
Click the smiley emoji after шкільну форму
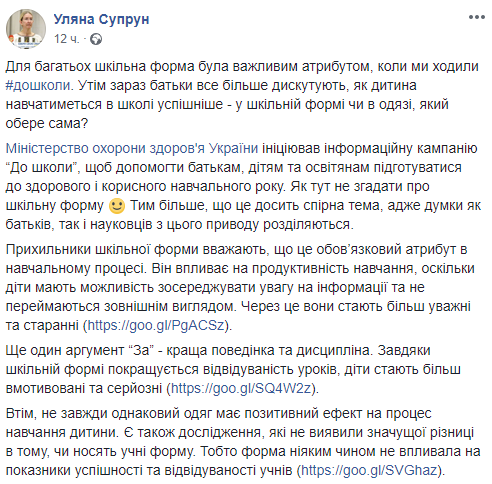(x=117, y=206)
